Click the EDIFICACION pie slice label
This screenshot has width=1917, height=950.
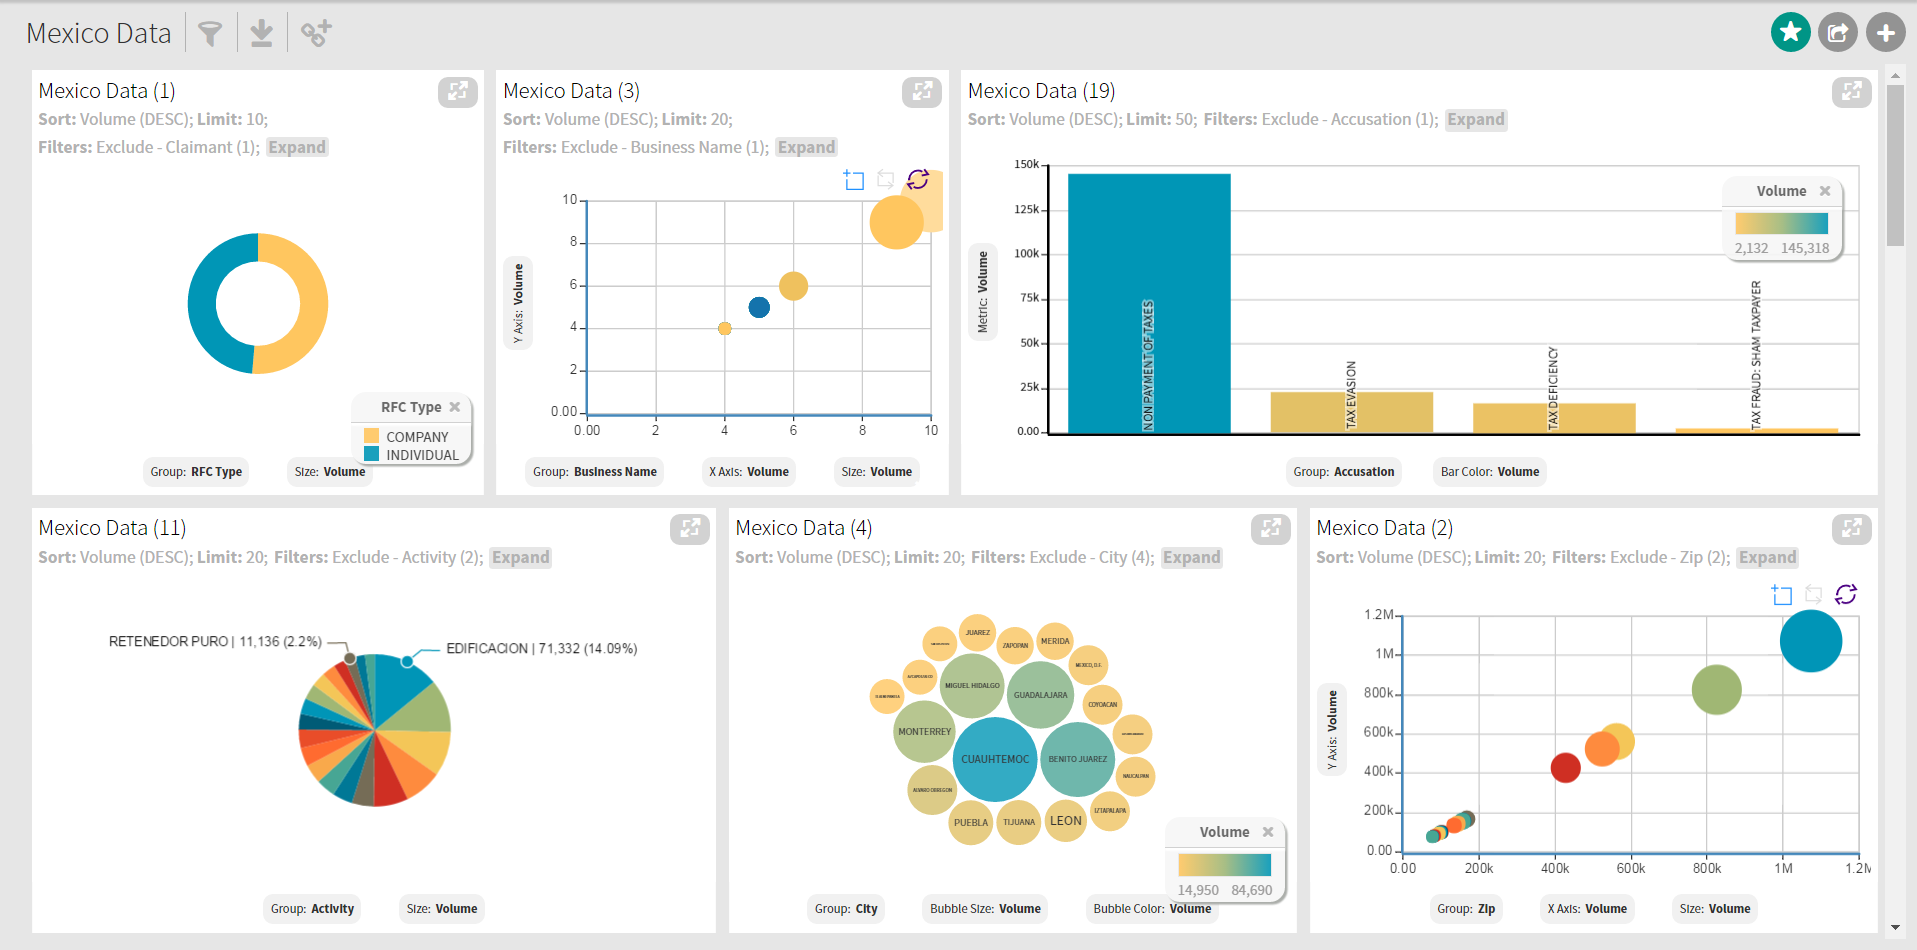coord(541,648)
